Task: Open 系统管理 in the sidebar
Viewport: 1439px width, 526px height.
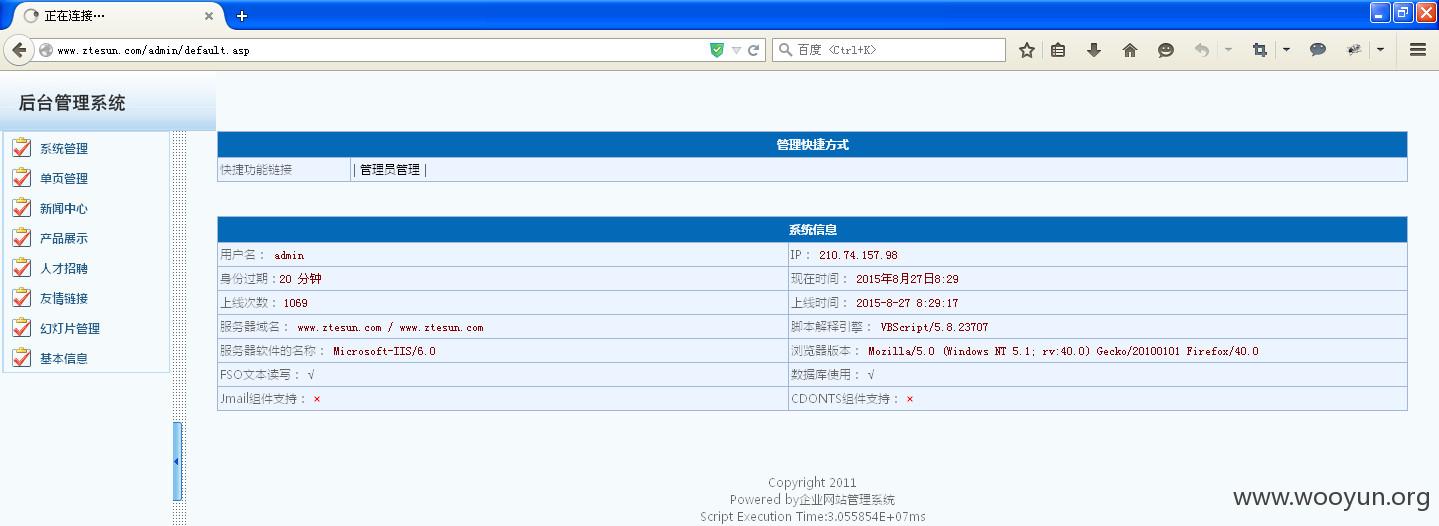Action: pyautogui.click(x=64, y=149)
